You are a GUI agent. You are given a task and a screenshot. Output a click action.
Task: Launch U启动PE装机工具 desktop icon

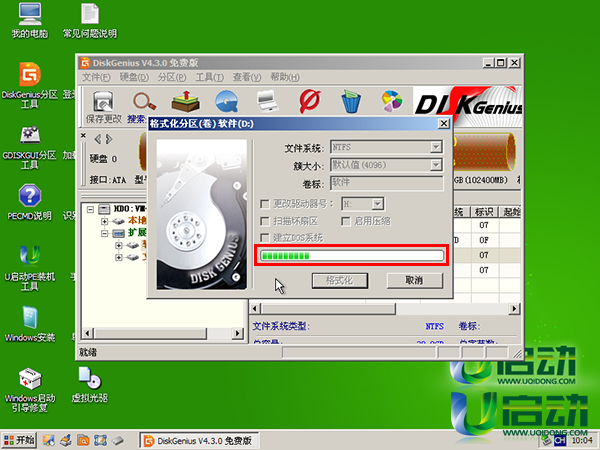coord(30,268)
